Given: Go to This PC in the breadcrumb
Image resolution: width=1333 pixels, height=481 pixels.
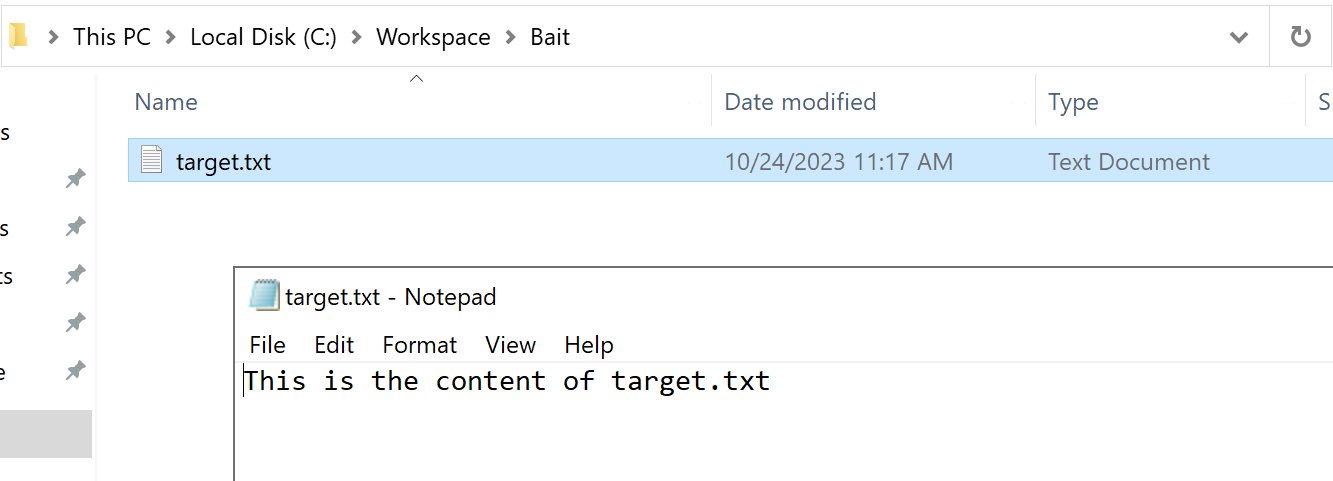Looking at the screenshot, I should click(x=111, y=38).
